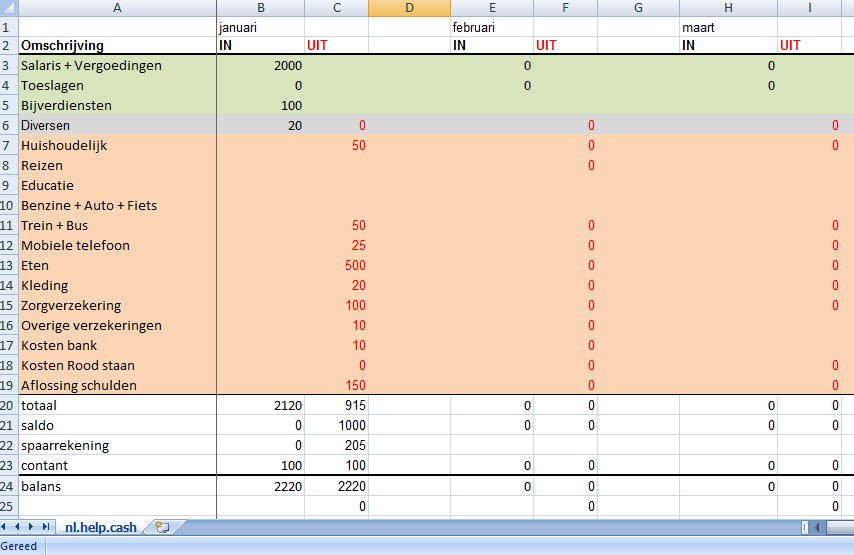Click the Salaris + Vergoedingen cell
This screenshot has width=854, height=555.
117,65
